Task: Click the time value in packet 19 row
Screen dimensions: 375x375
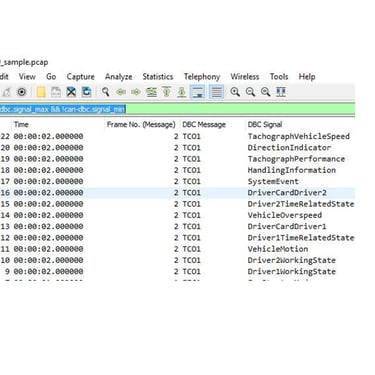Action: click(48, 159)
